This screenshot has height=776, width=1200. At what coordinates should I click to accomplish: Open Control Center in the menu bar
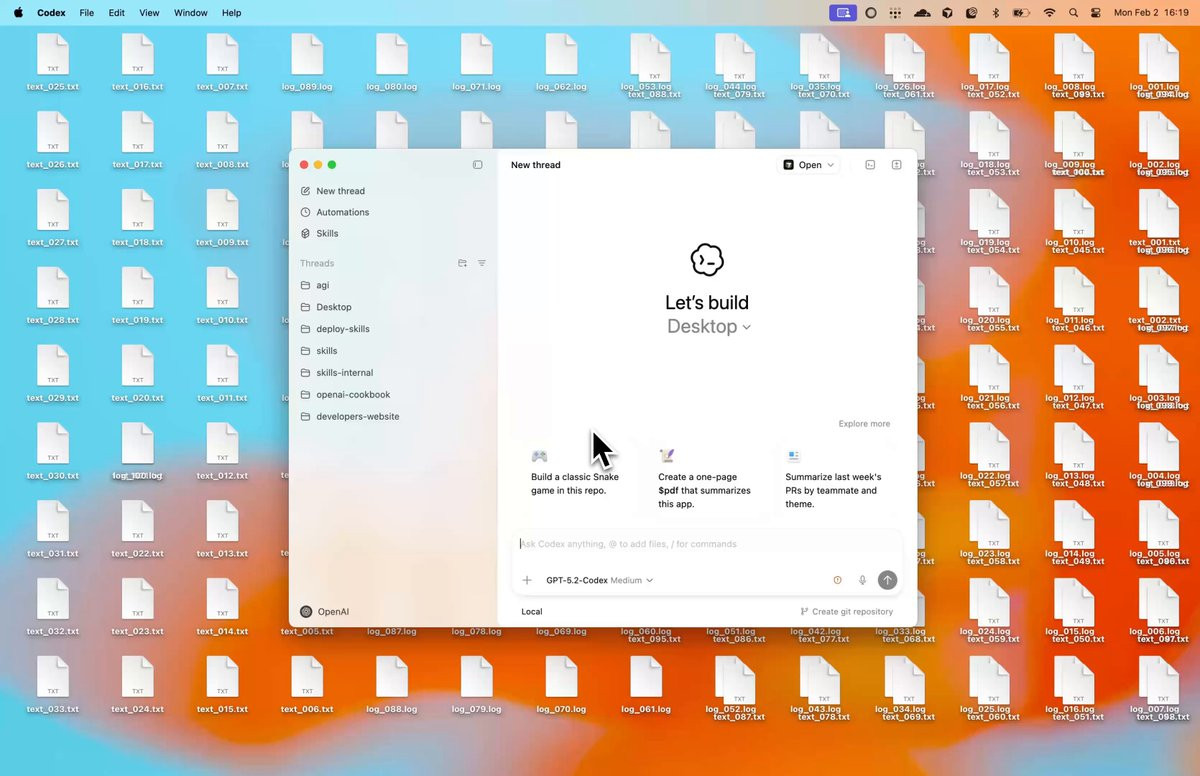pyautogui.click(x=1096, y=13)
